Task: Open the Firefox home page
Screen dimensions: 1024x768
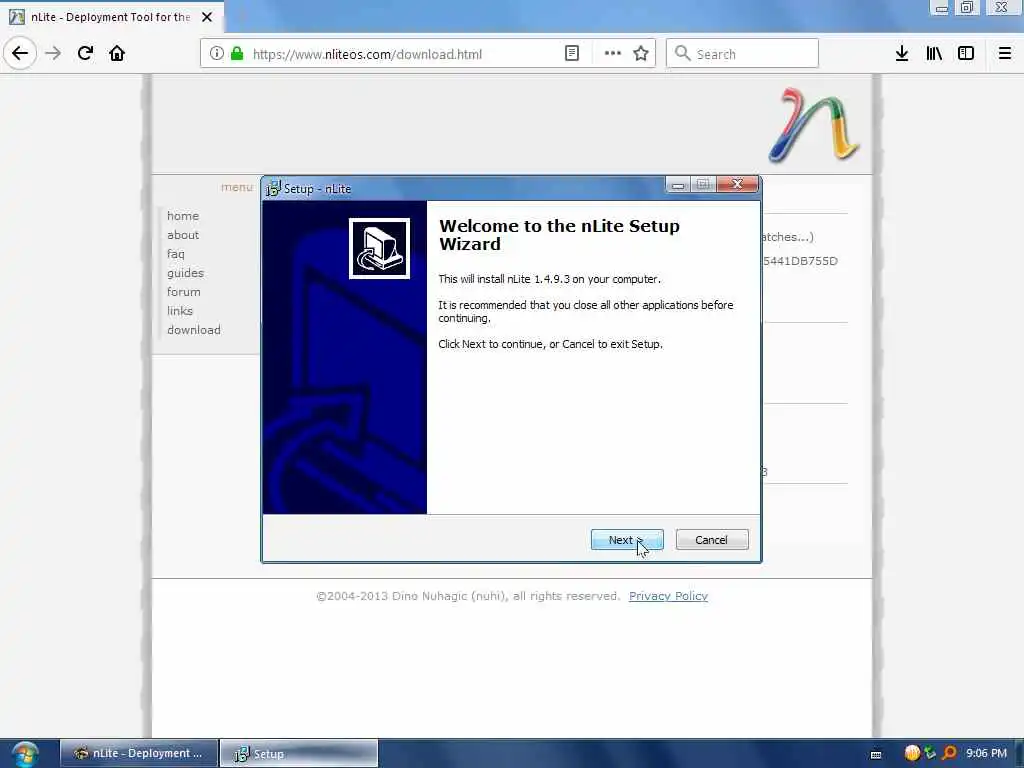Action: pyautogui.click(x=117, y=53)
